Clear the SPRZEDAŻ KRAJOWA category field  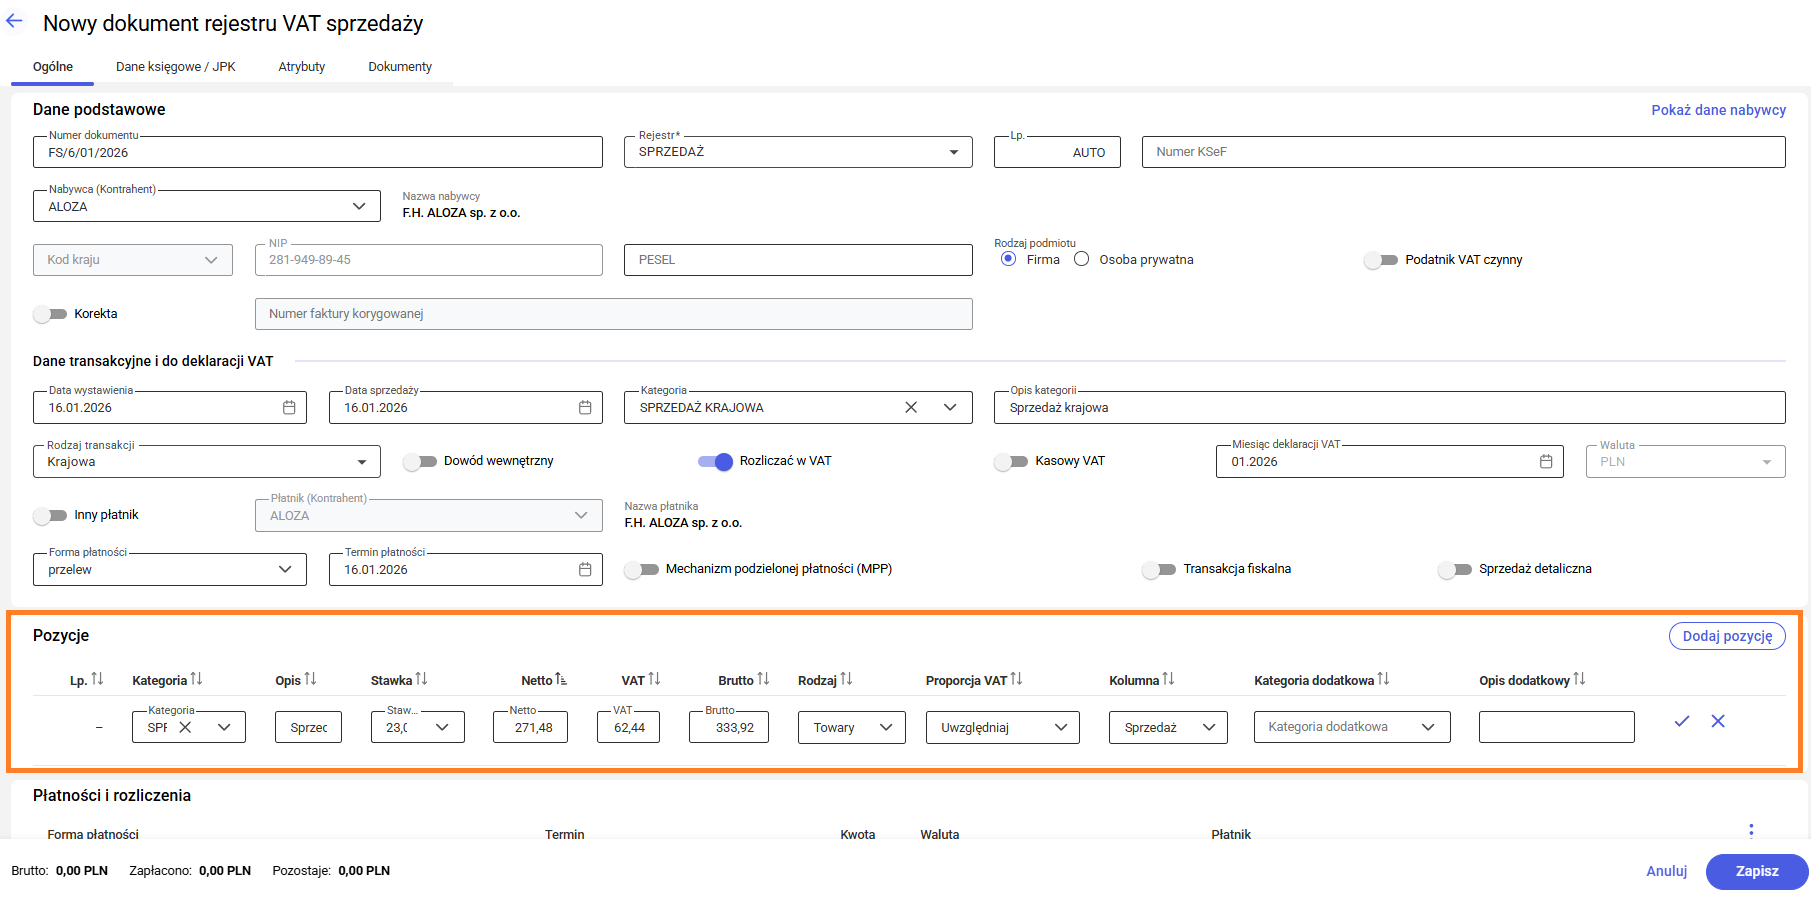(911, 408)
